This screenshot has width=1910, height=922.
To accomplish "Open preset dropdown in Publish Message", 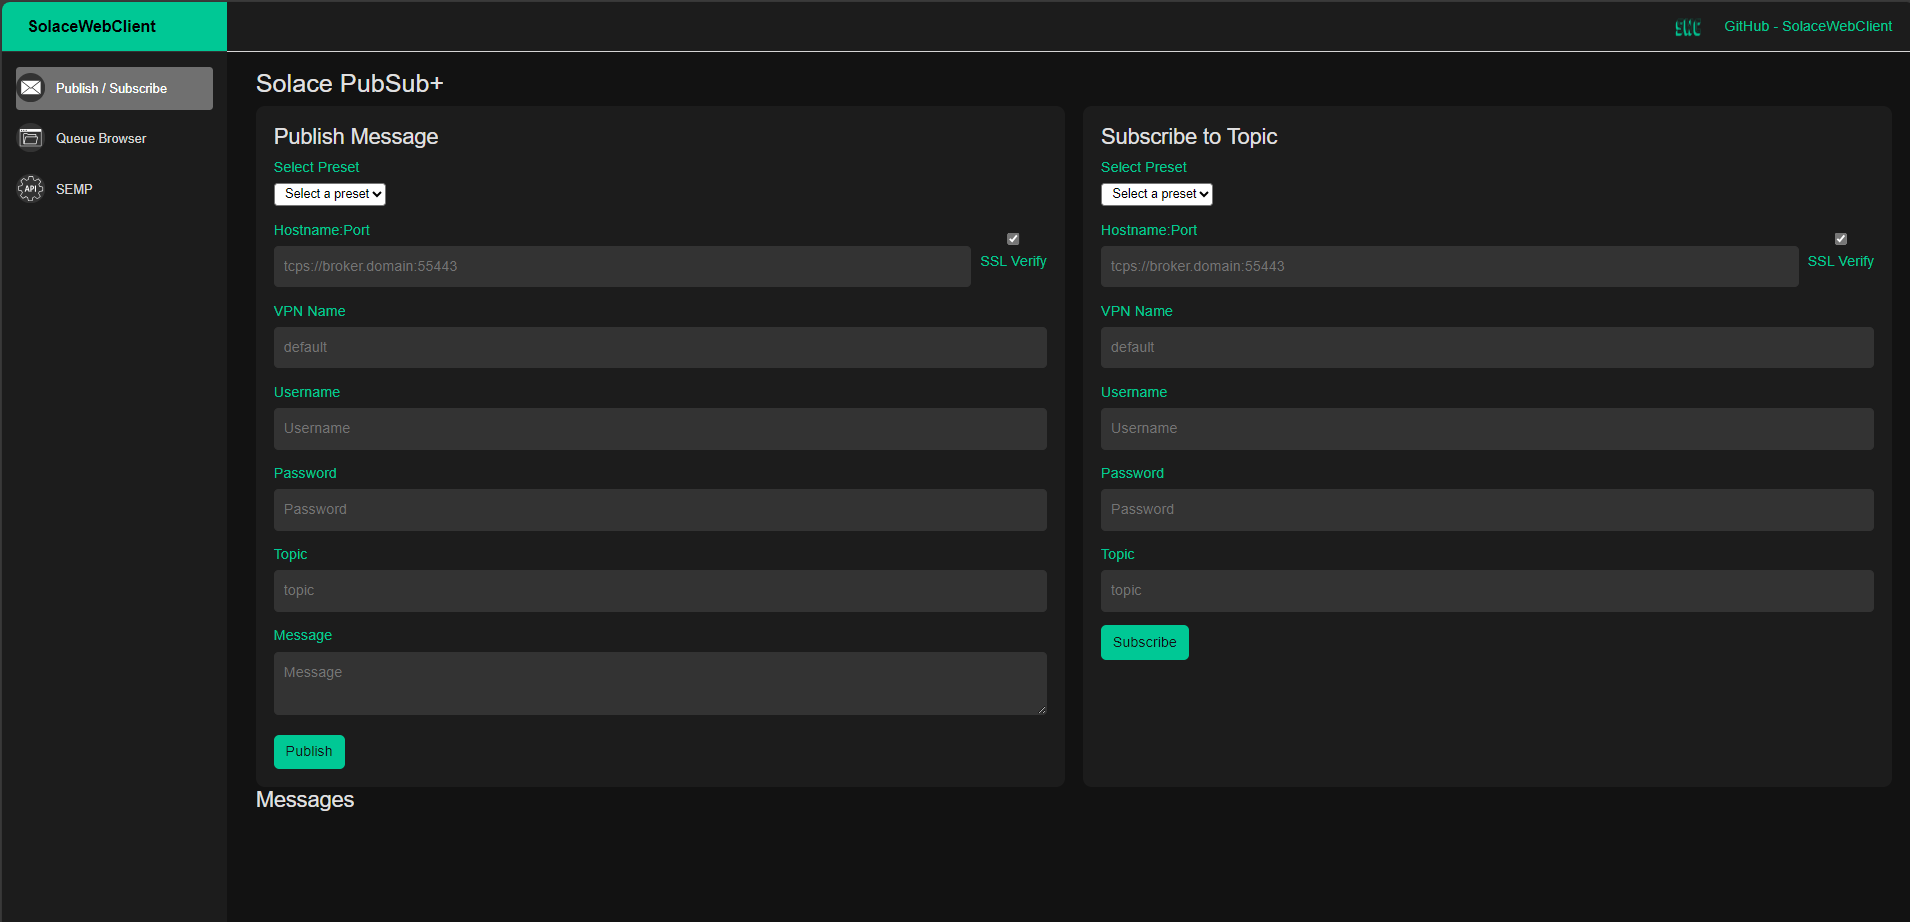I will (x=330, y=194).
